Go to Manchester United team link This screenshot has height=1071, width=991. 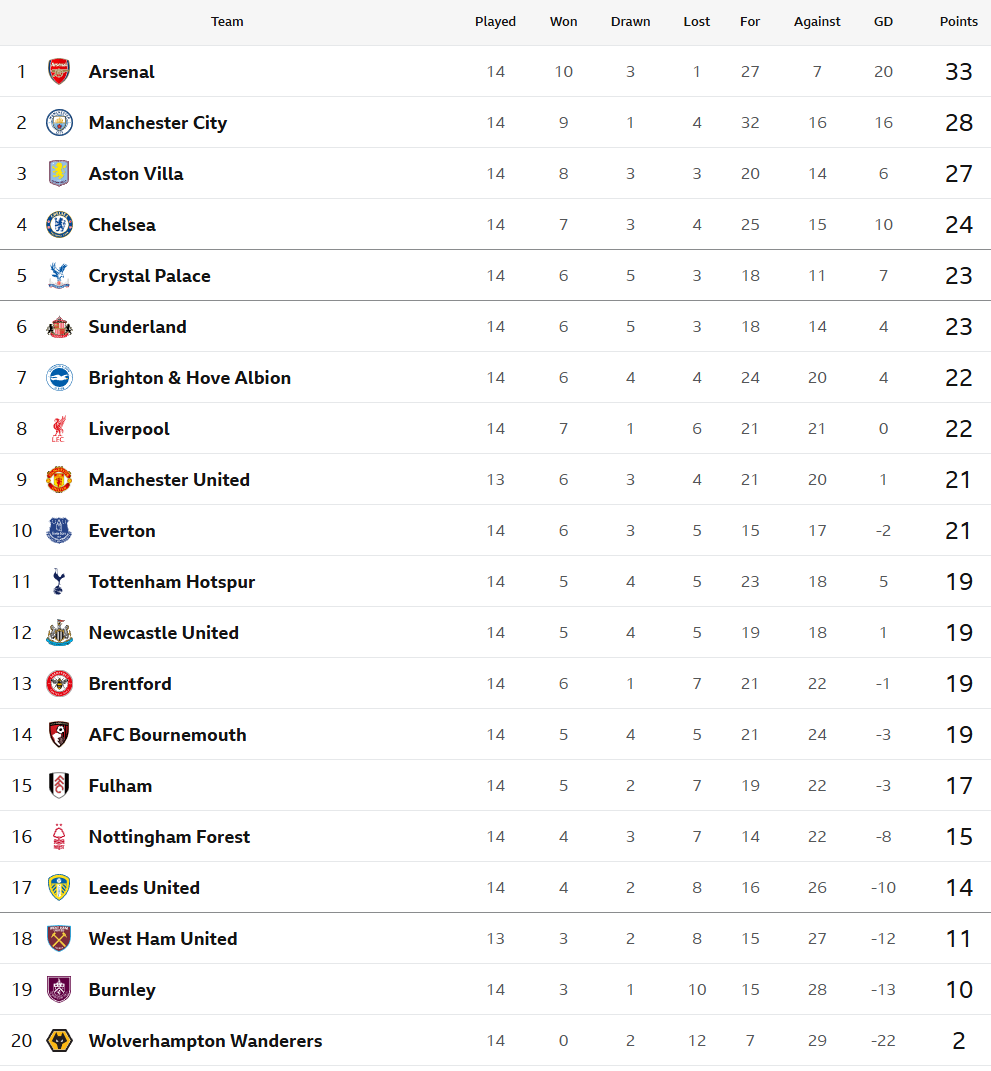(x=169, y=480)
